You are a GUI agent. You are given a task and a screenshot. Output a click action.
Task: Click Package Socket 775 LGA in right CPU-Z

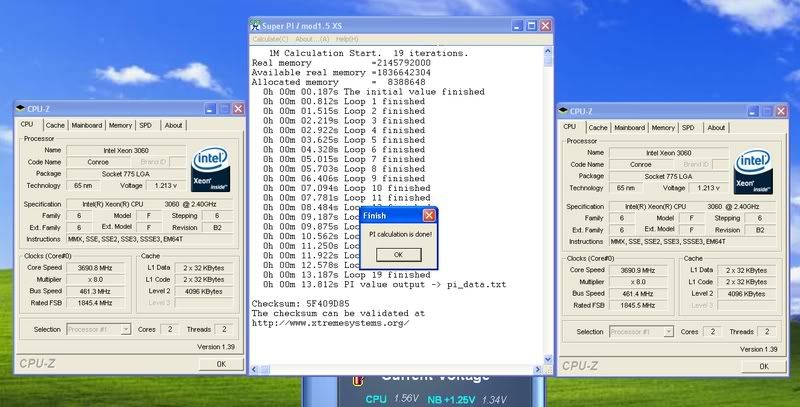point(669,176)
